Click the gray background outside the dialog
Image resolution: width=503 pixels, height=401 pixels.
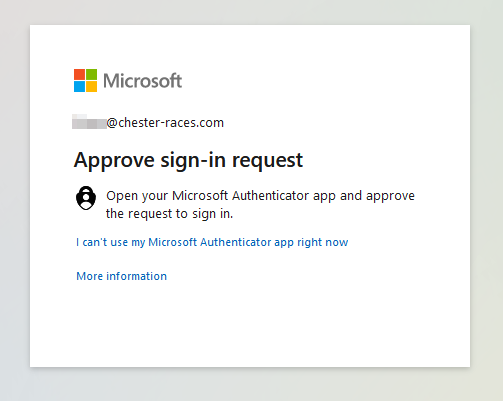[250, 385]
